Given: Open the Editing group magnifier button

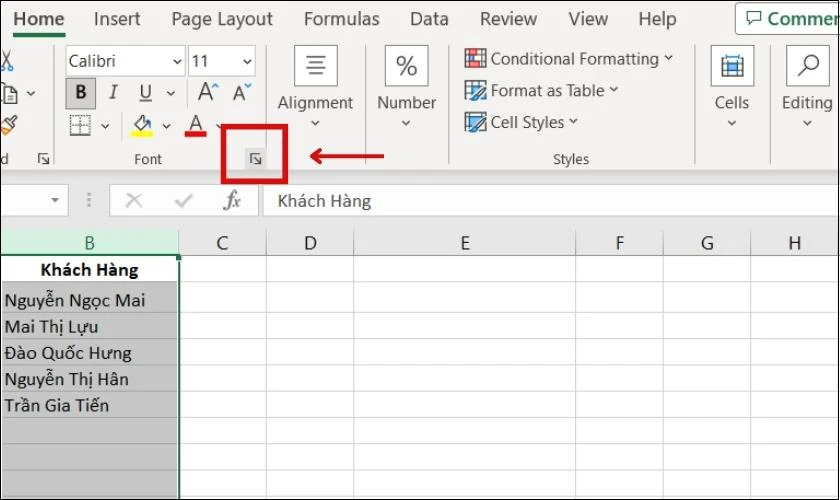Looking at the screenshot, I should (807, 88).
